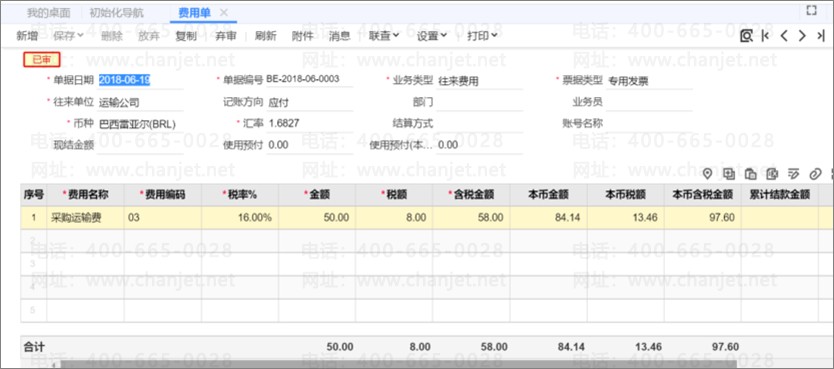Open the document search icon
This screenshot has height=369, width=834.
tap(746, 36)
